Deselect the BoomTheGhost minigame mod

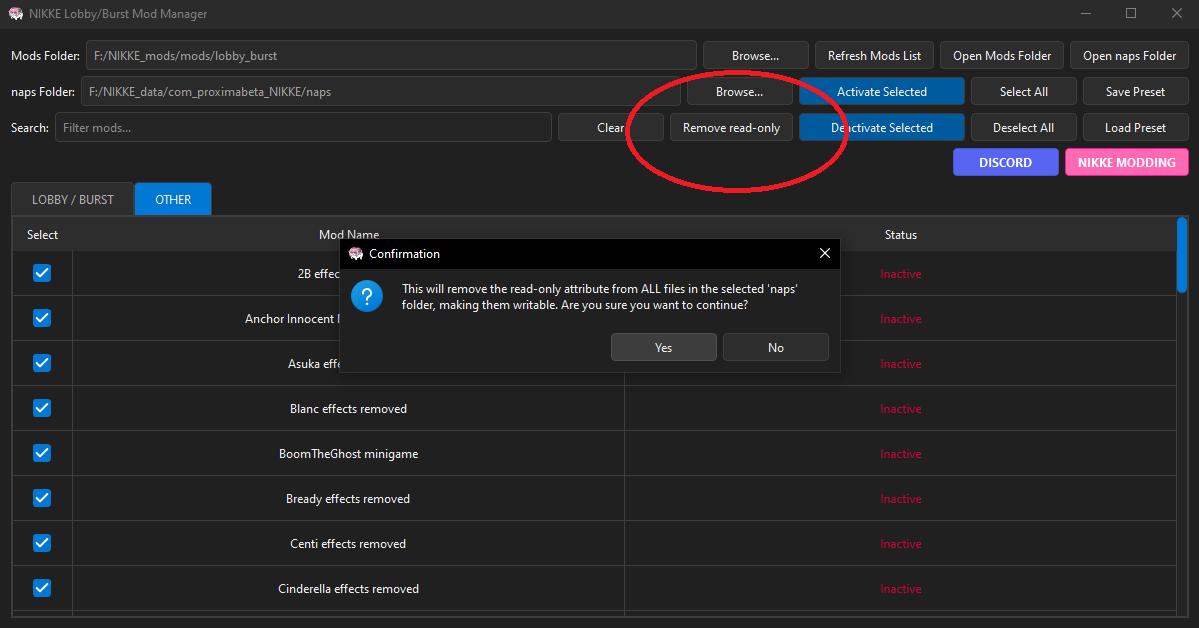point(41,453)
